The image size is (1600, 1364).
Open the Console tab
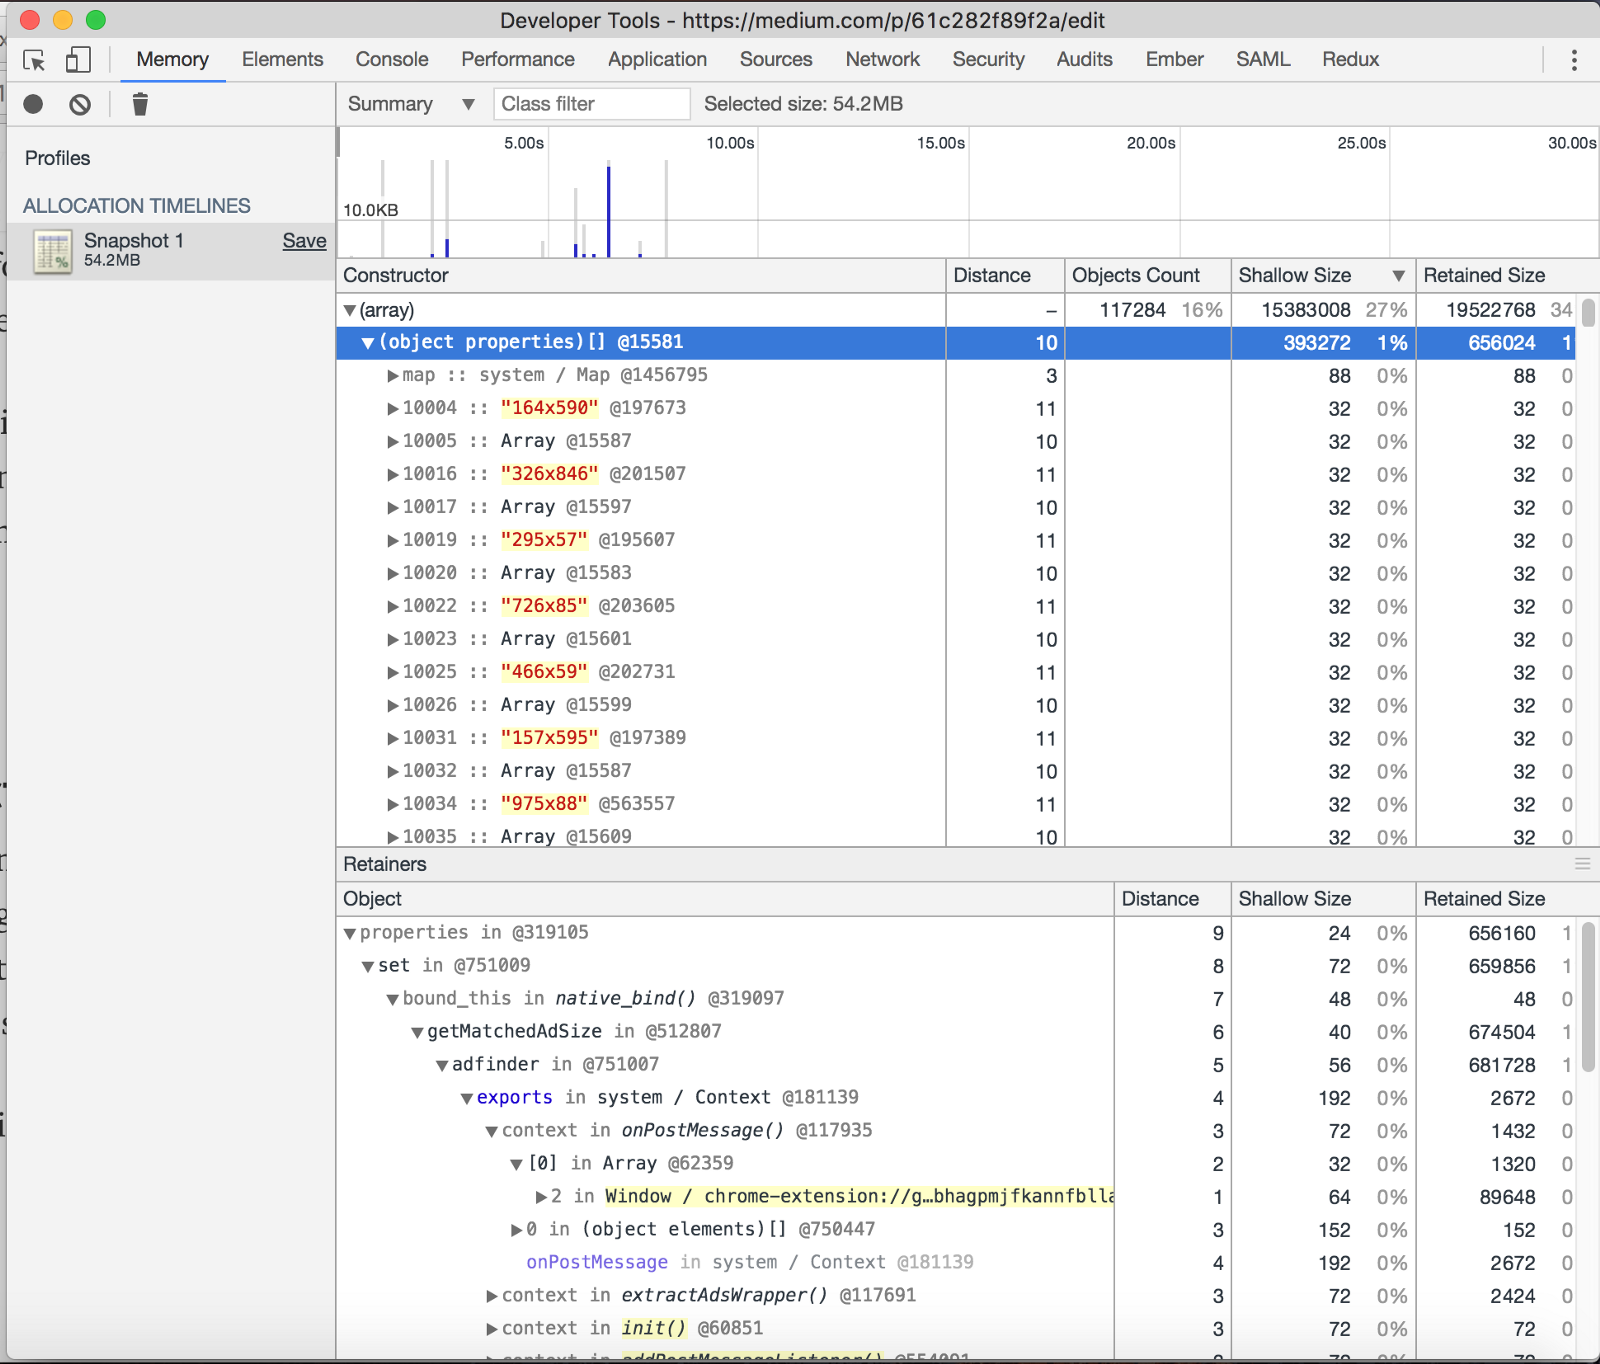pyautogui.click(x=391, y=60)
